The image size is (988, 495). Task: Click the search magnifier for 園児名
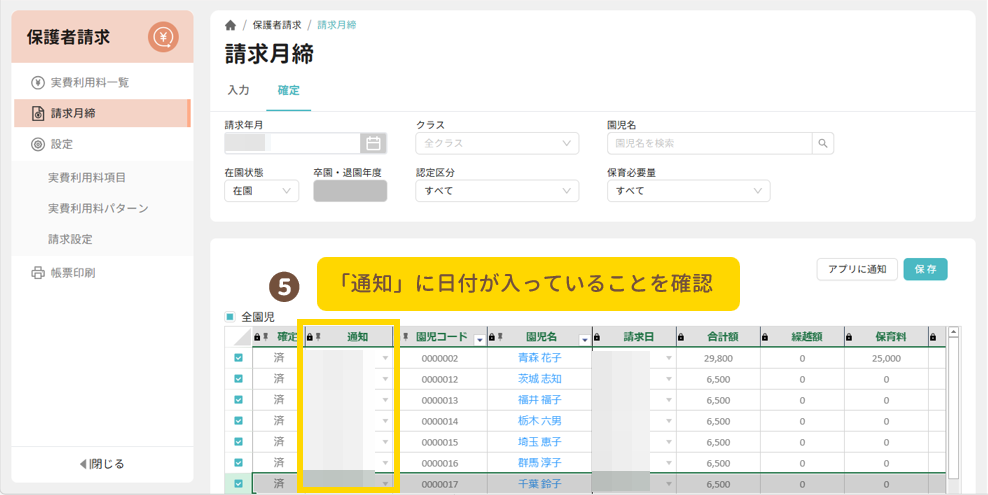(823, 143)
